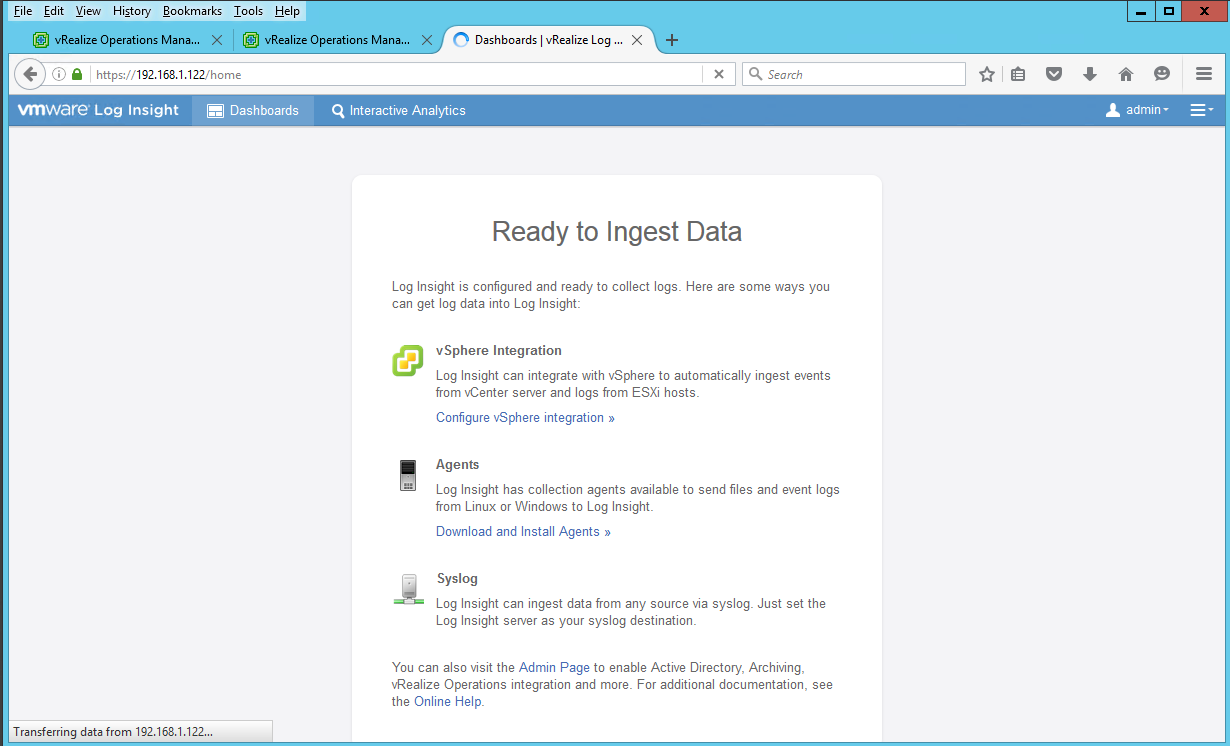Viewport: 1230px width, 746px height.
Task: Stop loading with the X button
Action: [718, 74]
